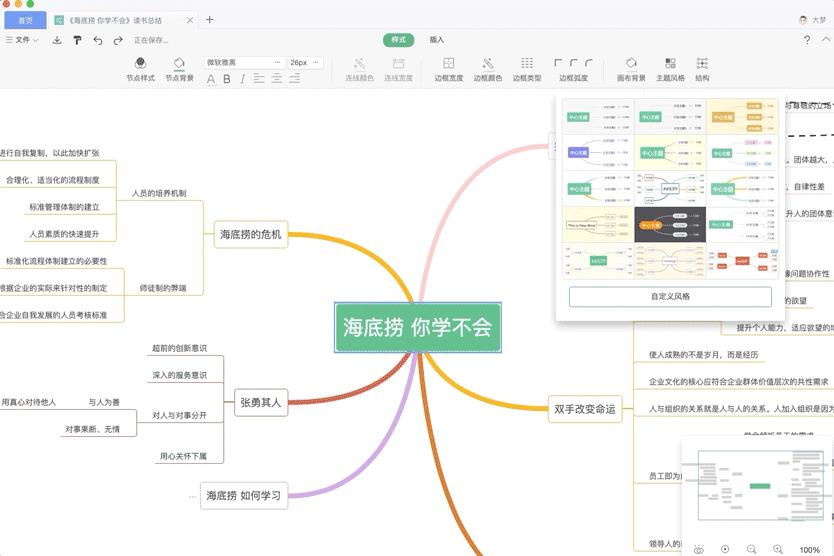The image size is (834, 556).
Task: Open the 边框宽度 border width tool
Action: [448, 69]
